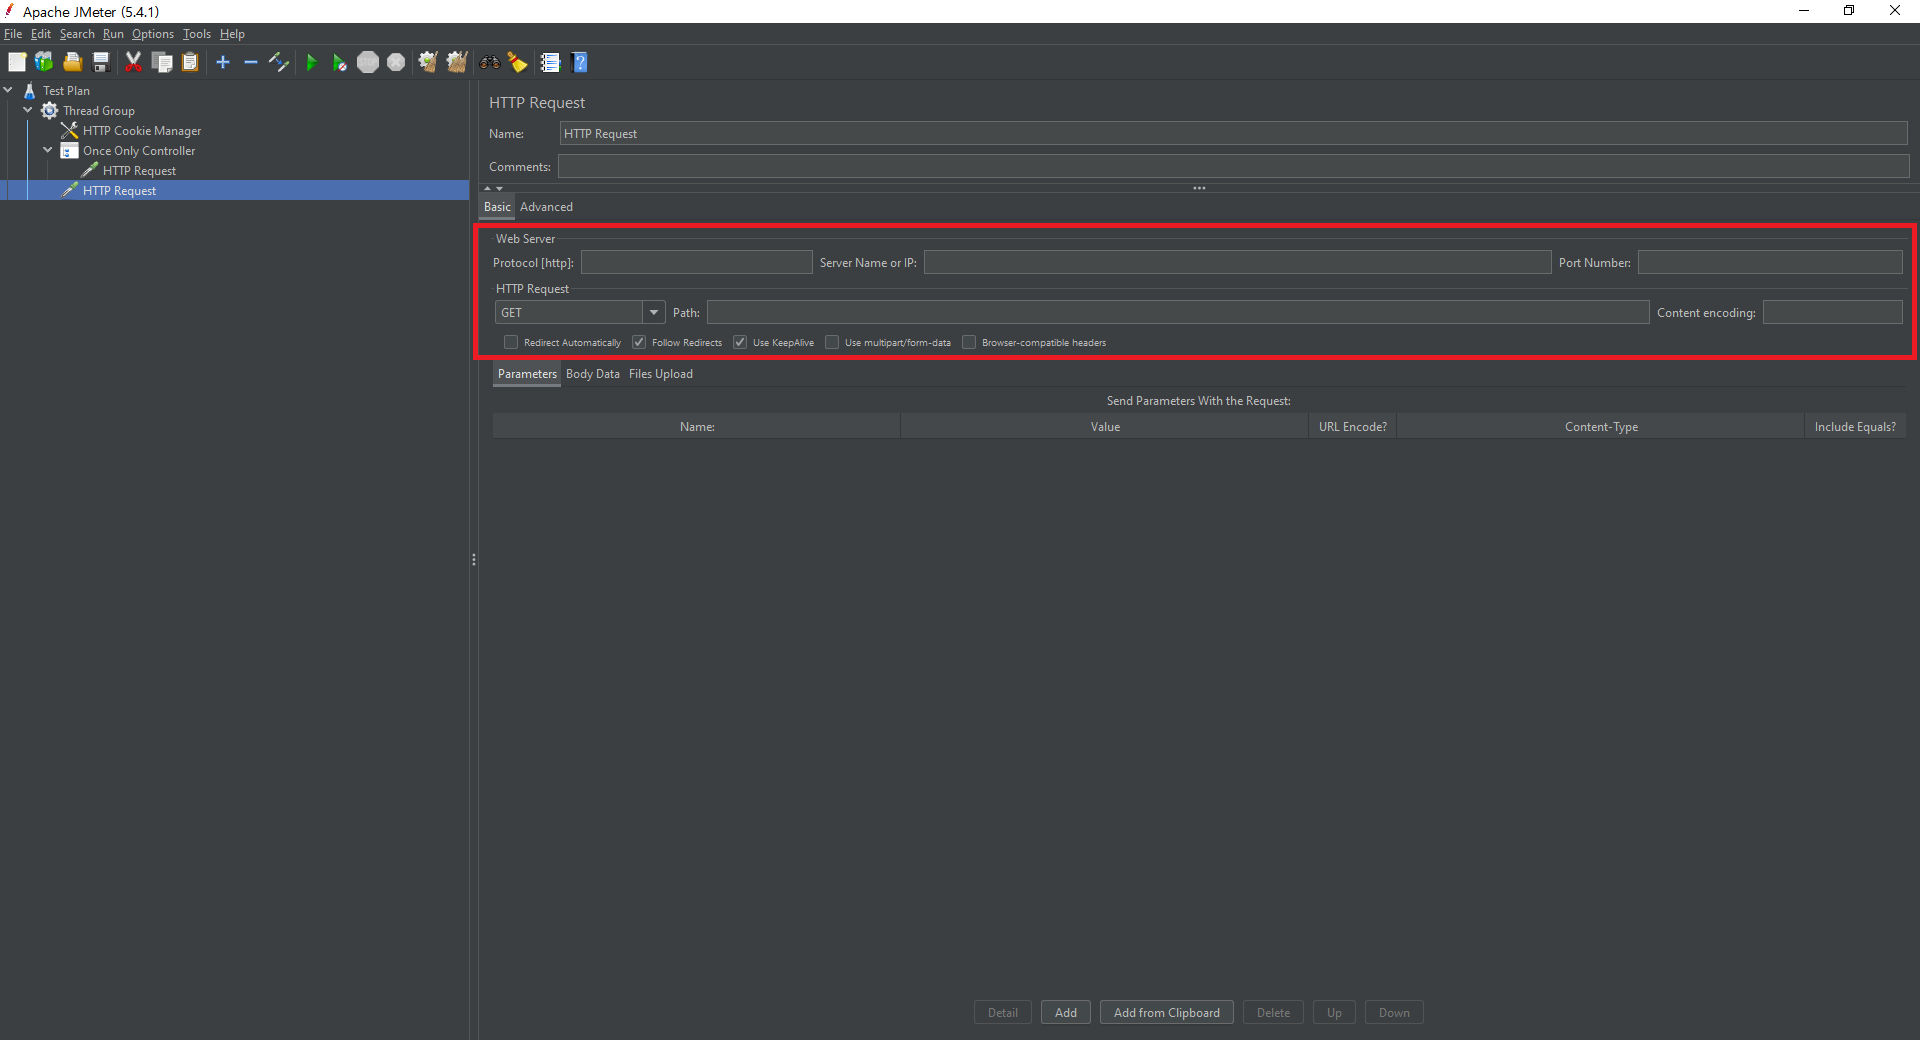
Task: Open Help with blue question icon
Action: click(579, 62)
